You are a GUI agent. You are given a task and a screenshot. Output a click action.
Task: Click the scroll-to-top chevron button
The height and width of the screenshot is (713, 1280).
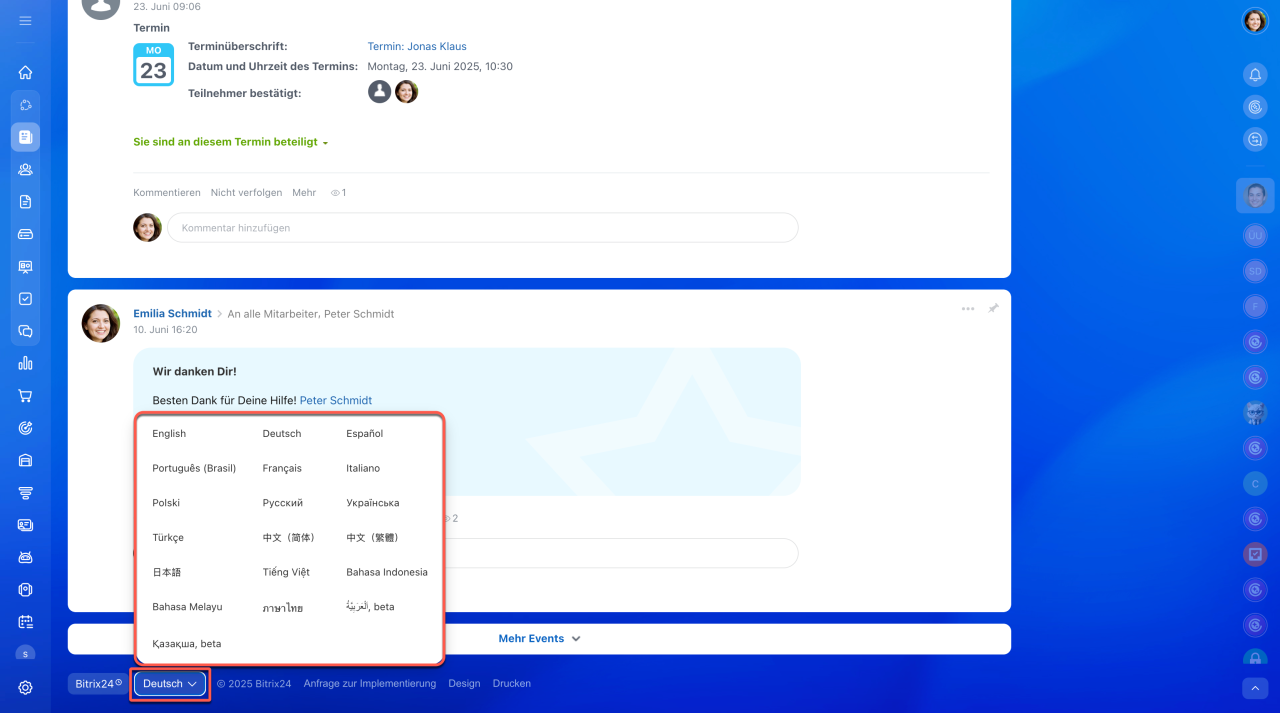(x=1255, y=688)
